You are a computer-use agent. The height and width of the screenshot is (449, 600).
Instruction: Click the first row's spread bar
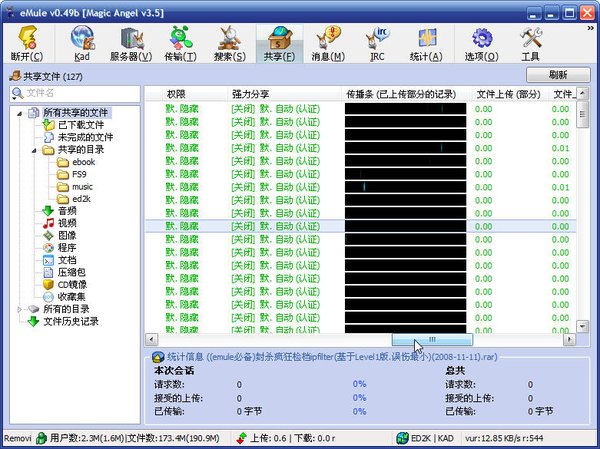[406, 109]
